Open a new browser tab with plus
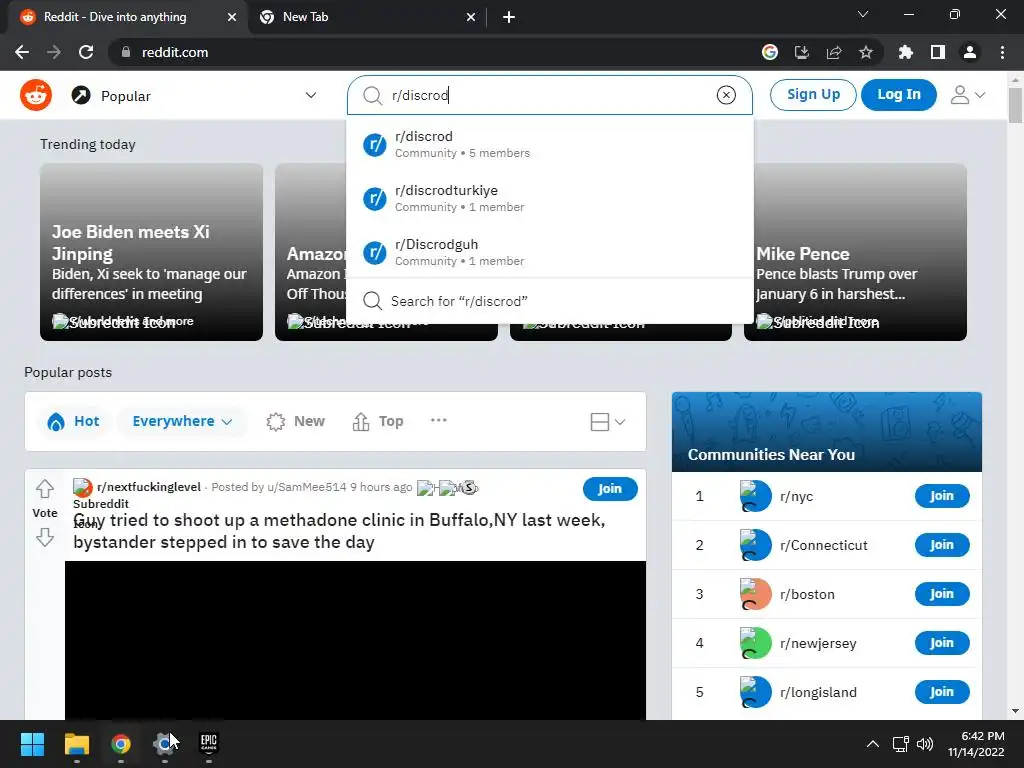The width and height of the screenshot is (1024, 768). (x=509, y=18)
